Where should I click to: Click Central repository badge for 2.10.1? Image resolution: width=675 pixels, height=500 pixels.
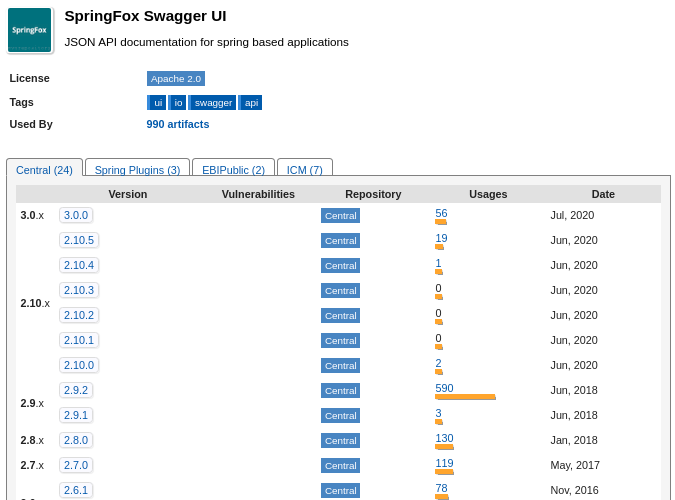point(341,341)
